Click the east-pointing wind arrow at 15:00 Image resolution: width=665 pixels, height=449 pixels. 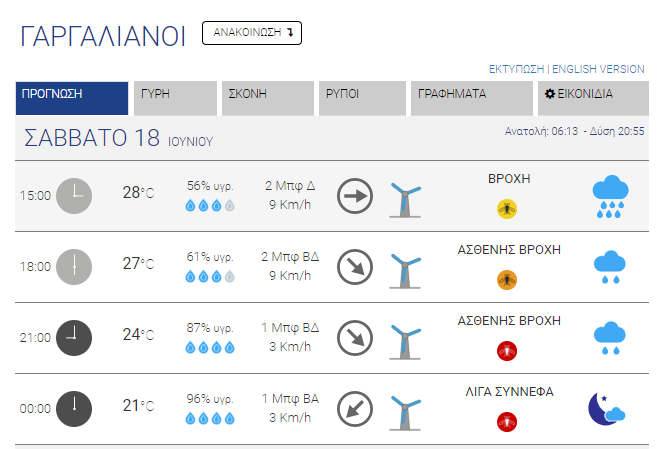(355, 196)
